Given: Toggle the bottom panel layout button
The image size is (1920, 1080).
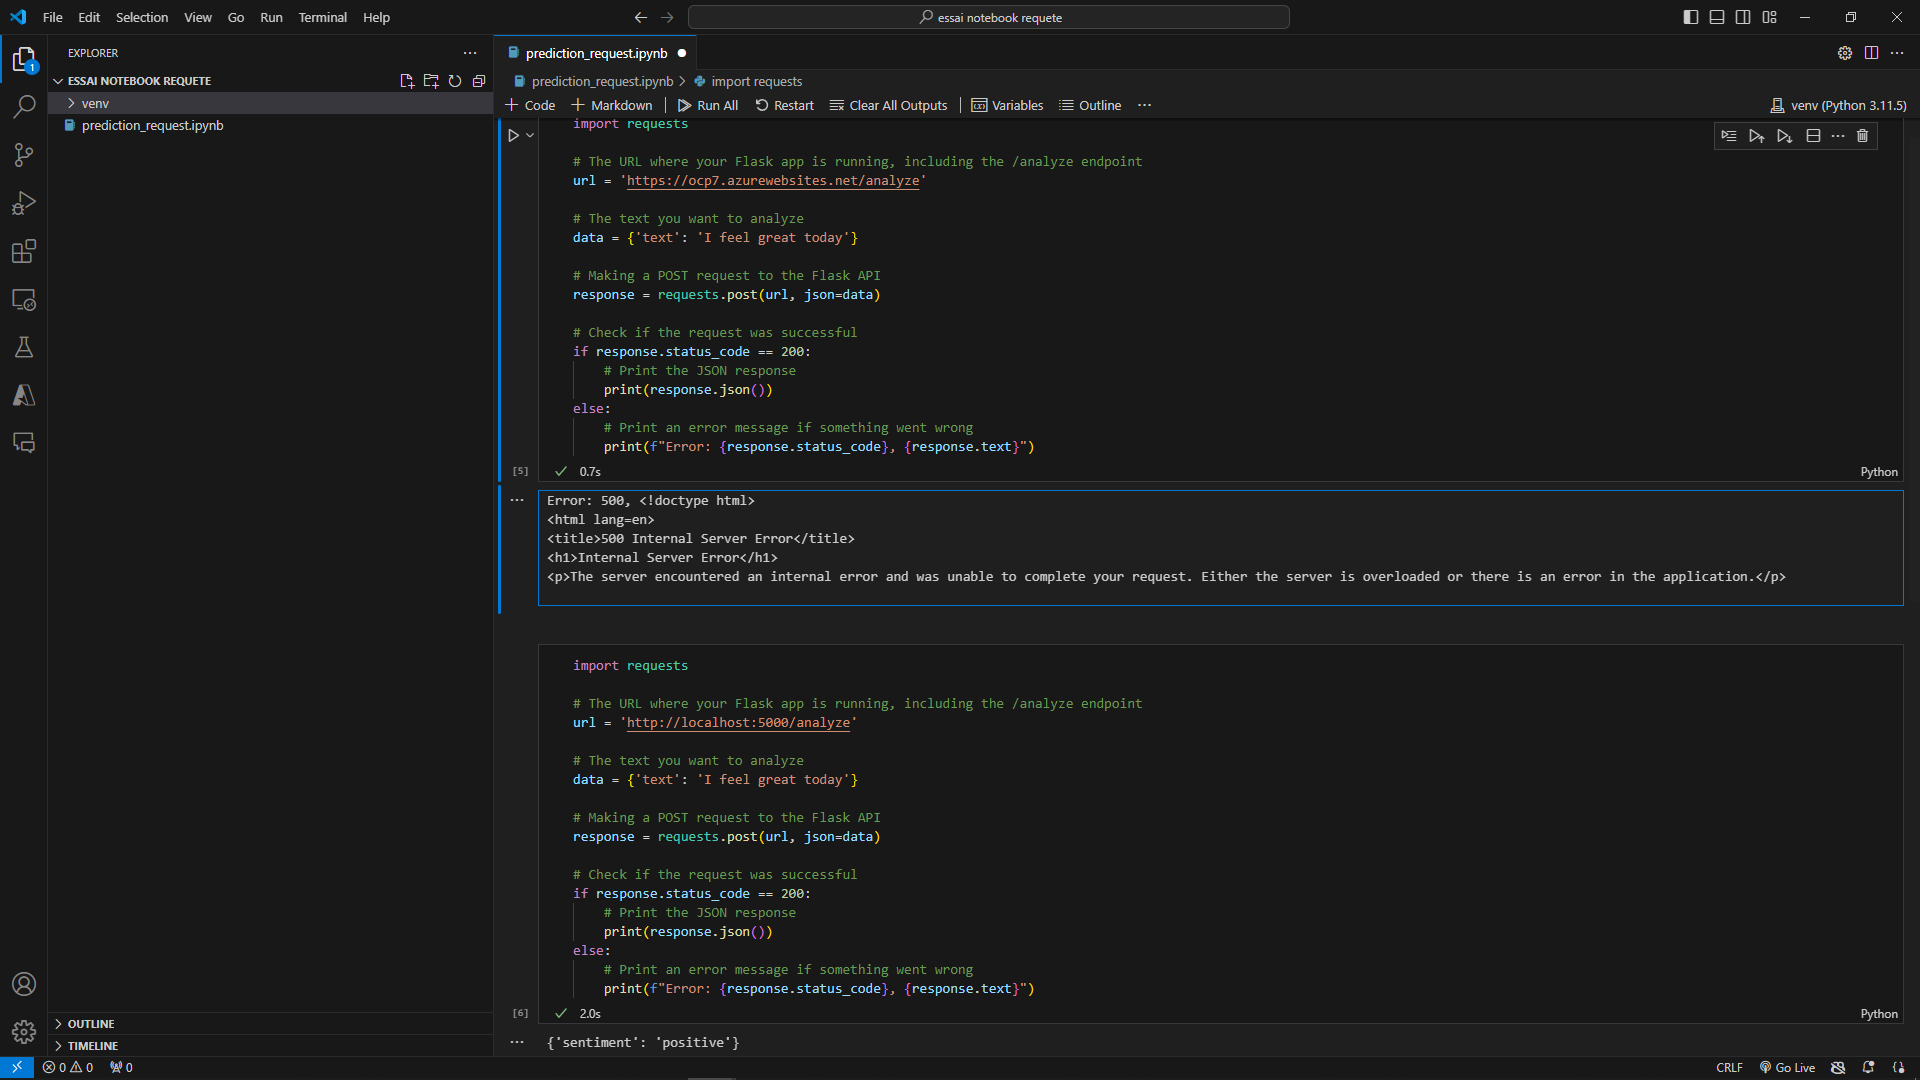Looking at the screenshot, I should tap(1717, 17).
